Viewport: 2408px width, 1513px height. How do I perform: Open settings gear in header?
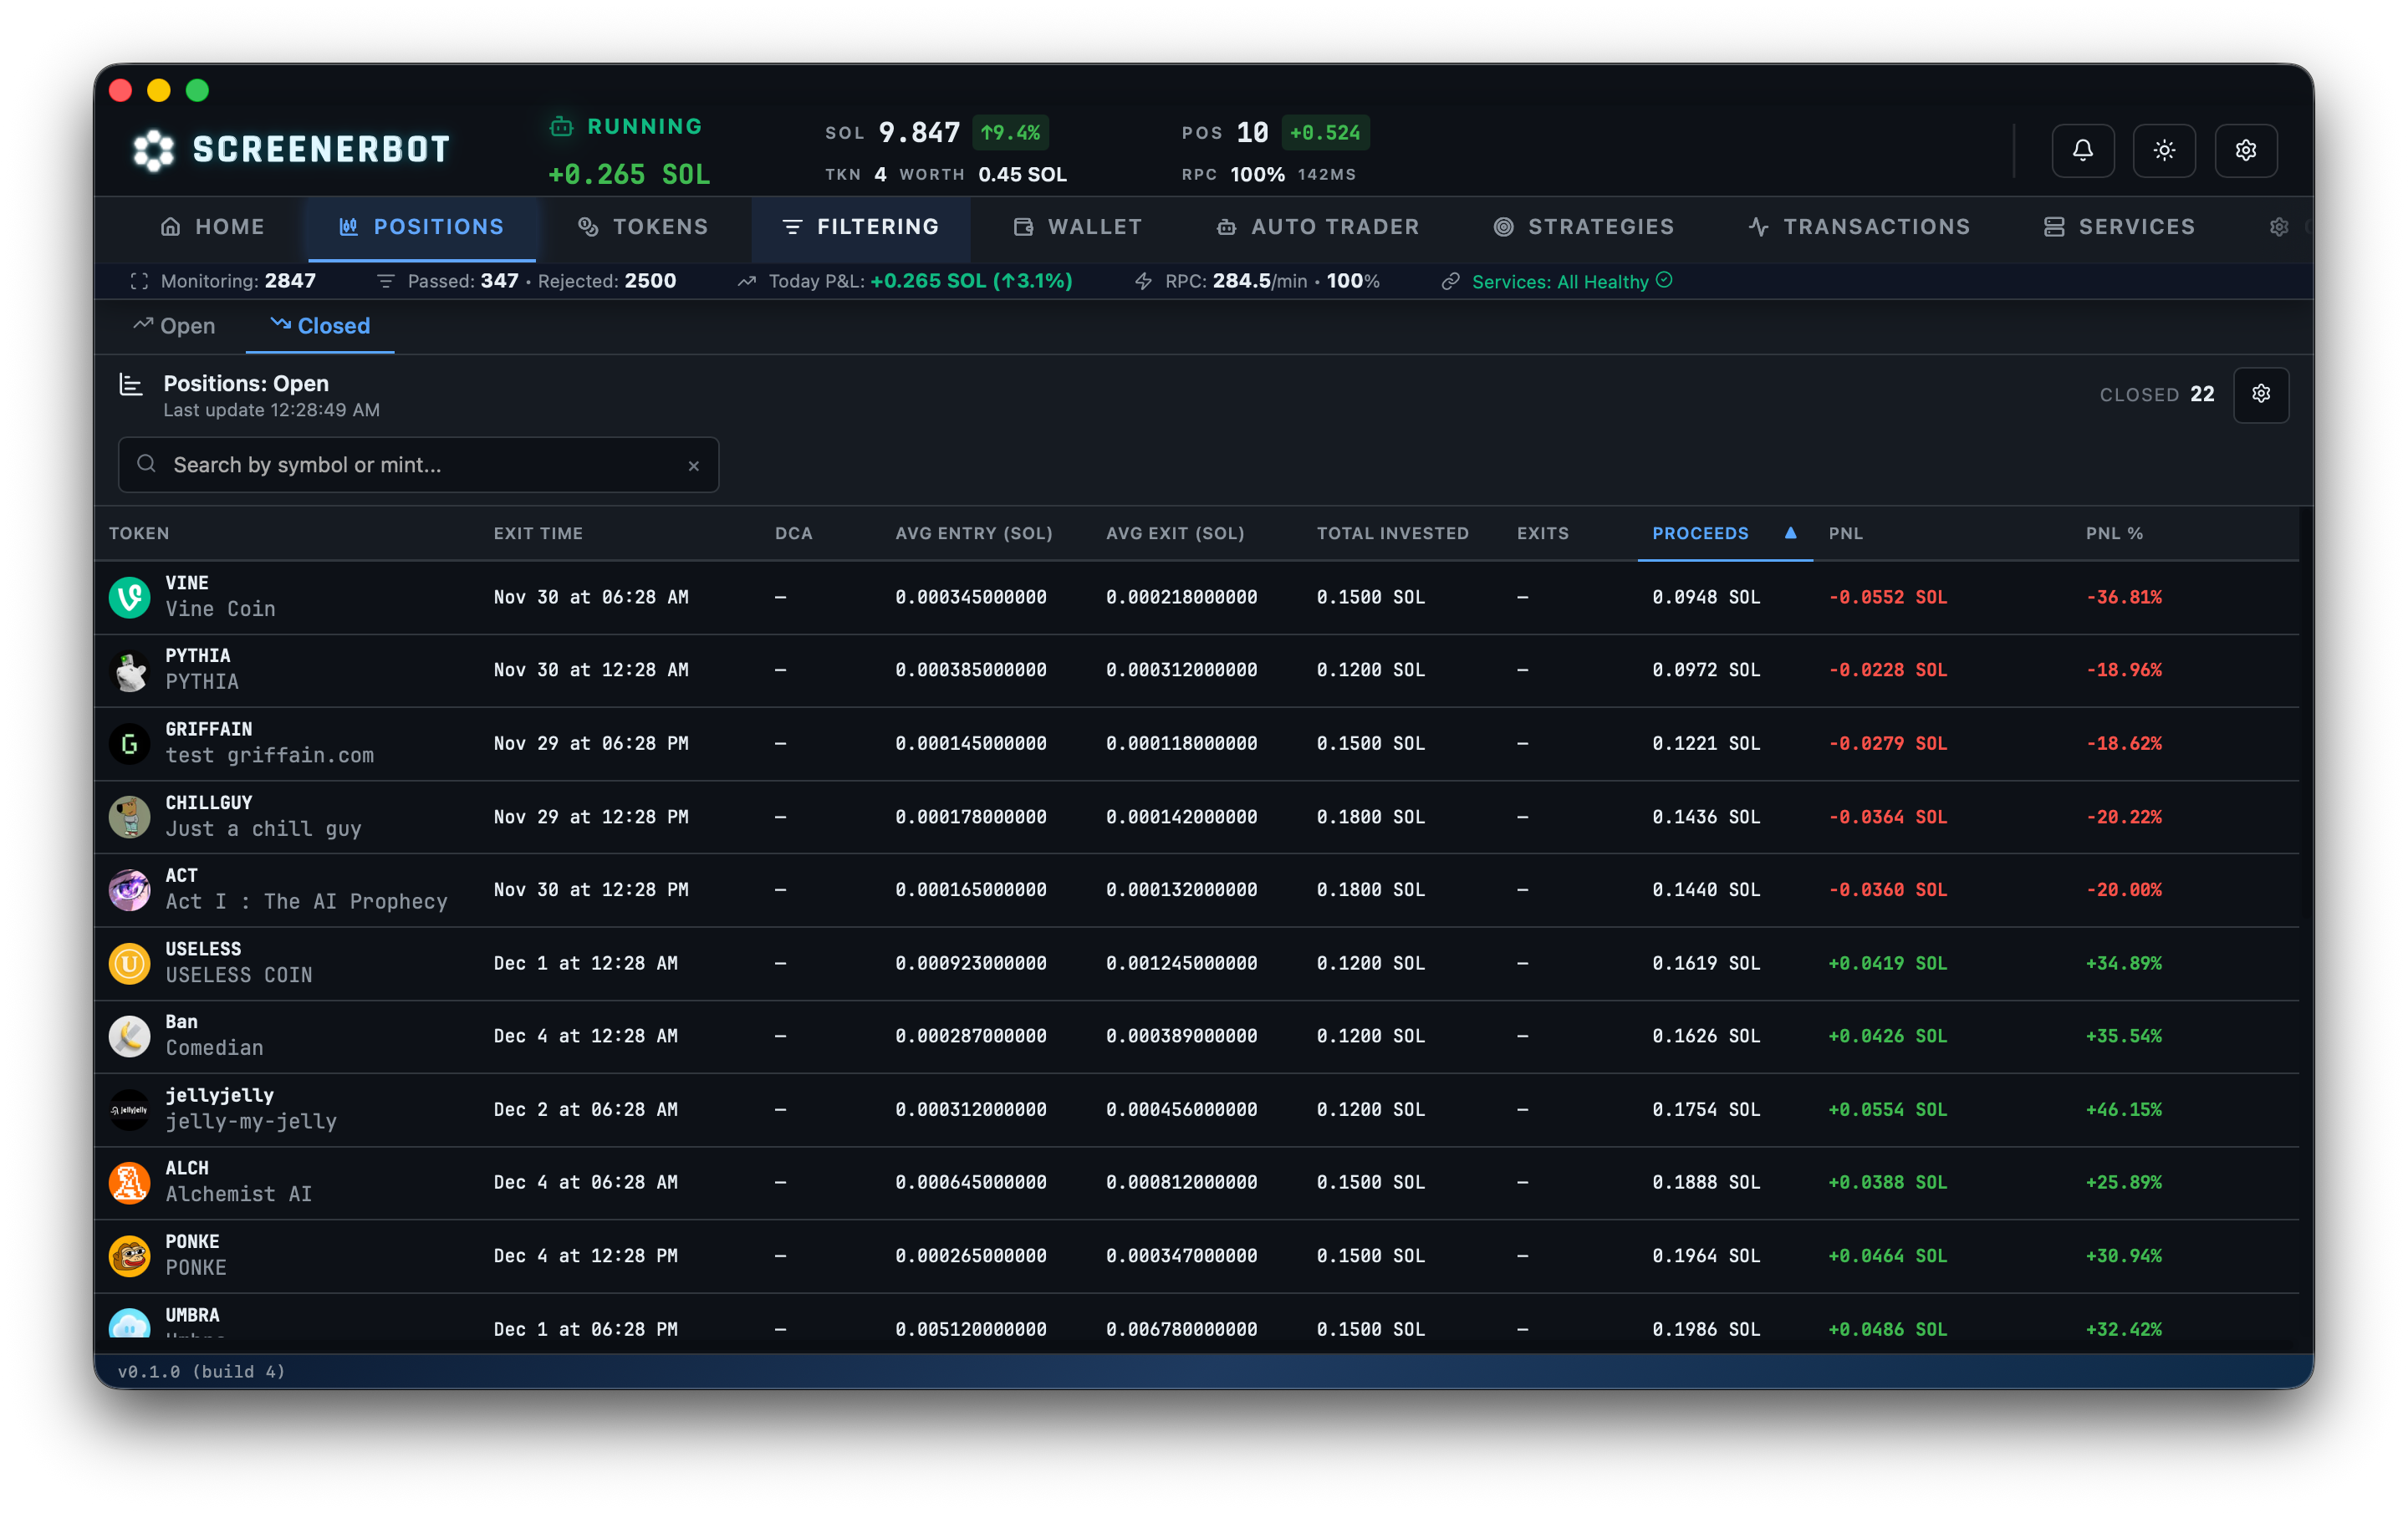[x=2245, y=150]
